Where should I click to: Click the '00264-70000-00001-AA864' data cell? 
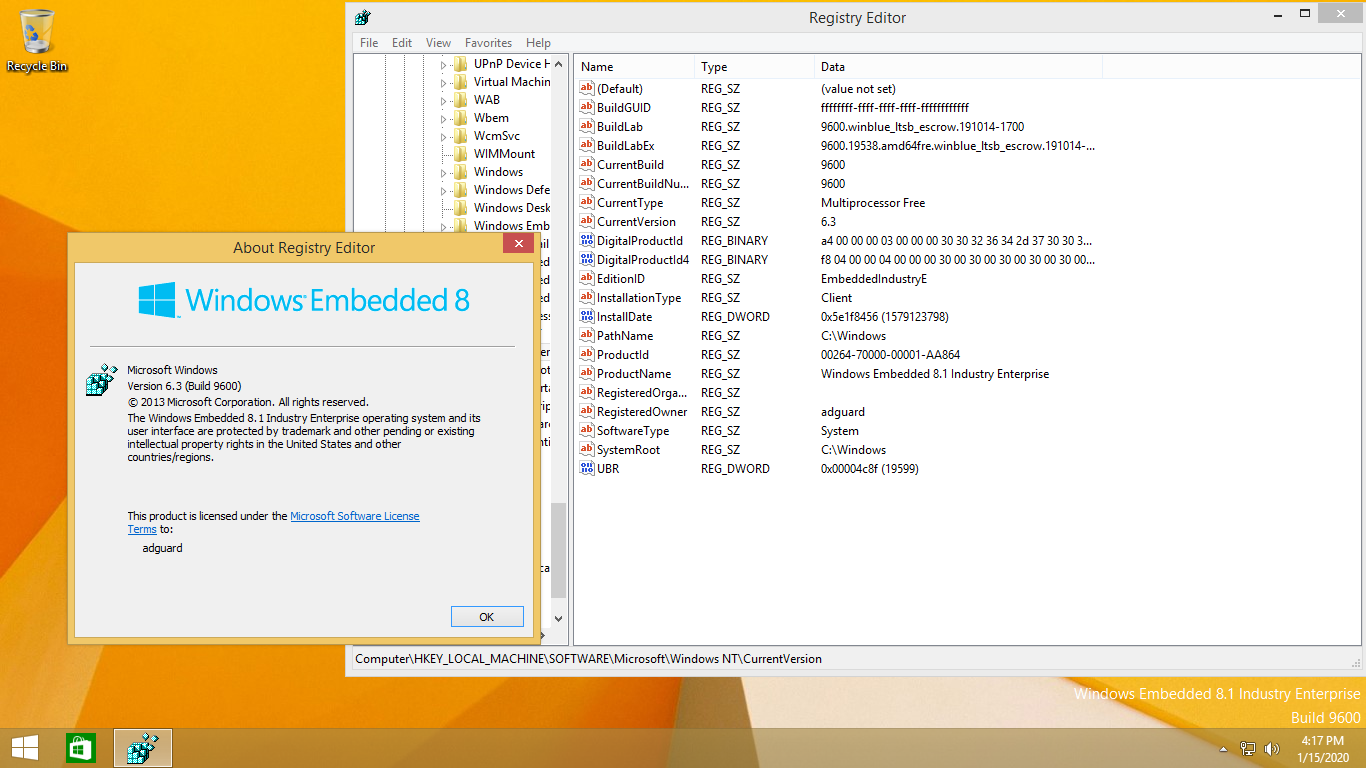(891, 355)
